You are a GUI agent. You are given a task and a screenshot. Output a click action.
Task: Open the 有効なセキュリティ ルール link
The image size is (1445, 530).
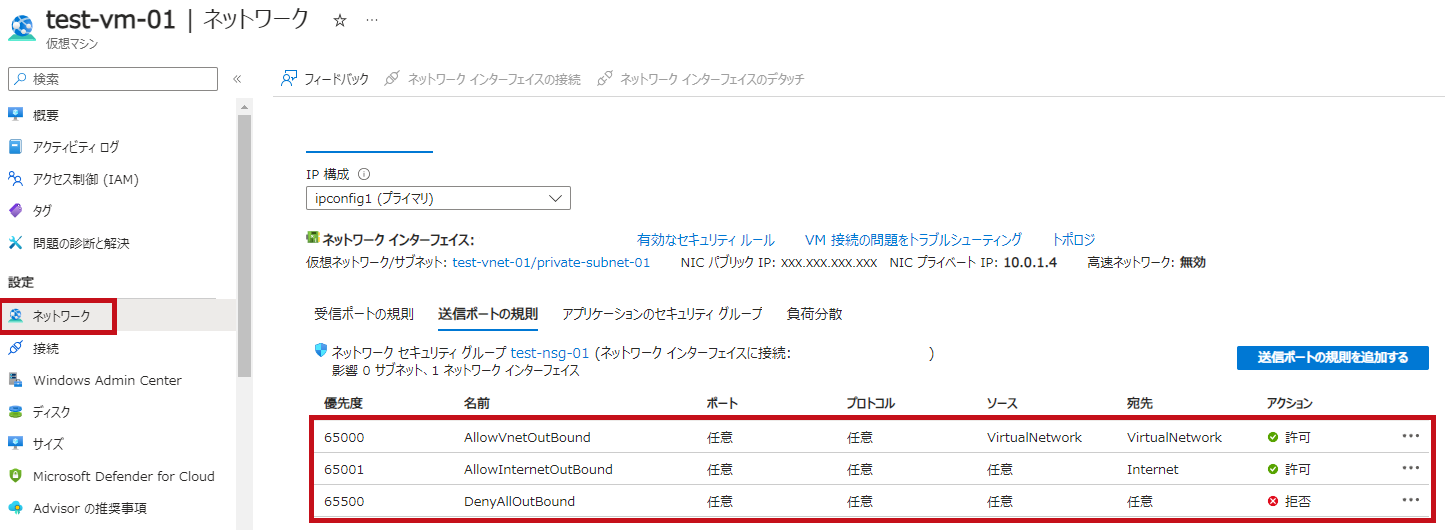[x=706, y=240]
